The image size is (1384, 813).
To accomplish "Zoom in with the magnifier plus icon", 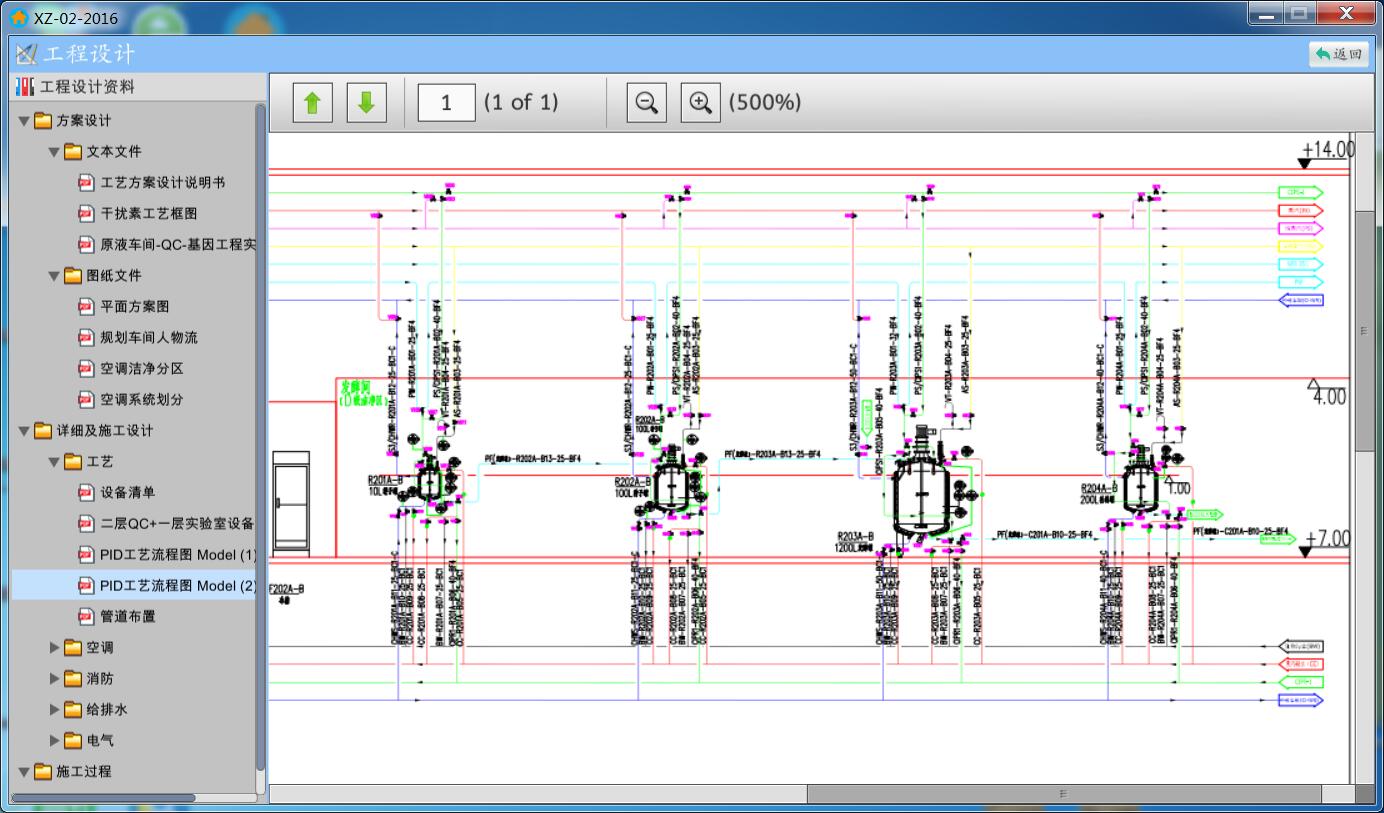I will pyautogui.click(x=701, y=102).
